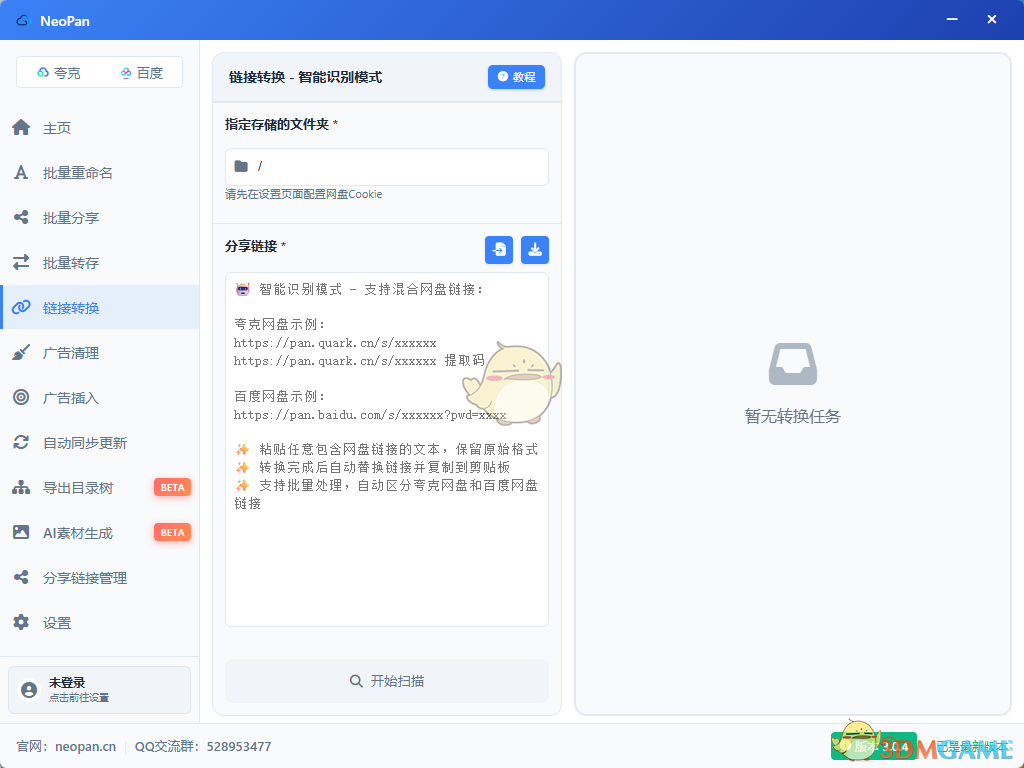Viewport: 1024px width, 768px height.
Task: Select 批量分享 in the sidebar
Action: click(x=71, y=218)
